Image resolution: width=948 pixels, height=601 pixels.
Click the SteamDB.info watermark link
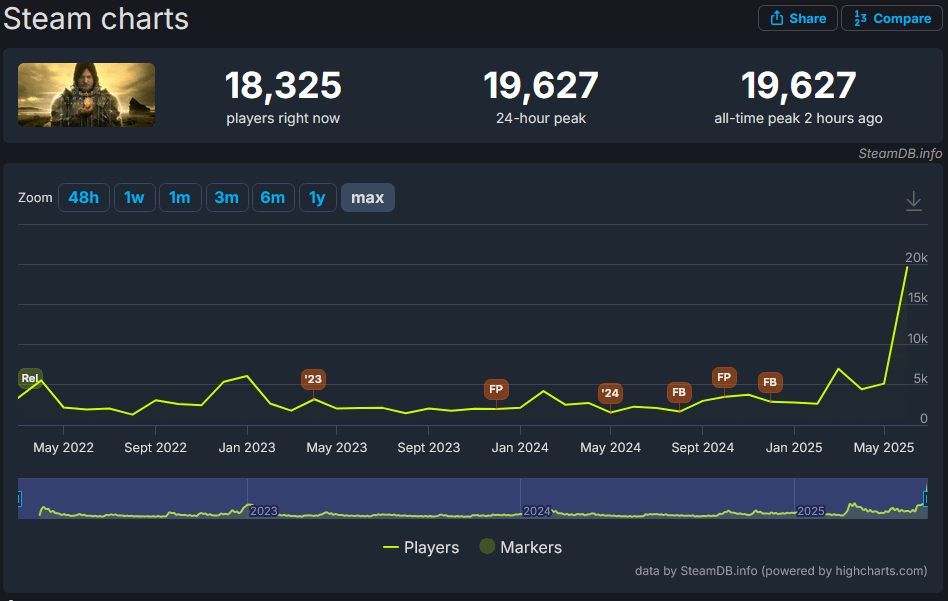coord(900,154)
